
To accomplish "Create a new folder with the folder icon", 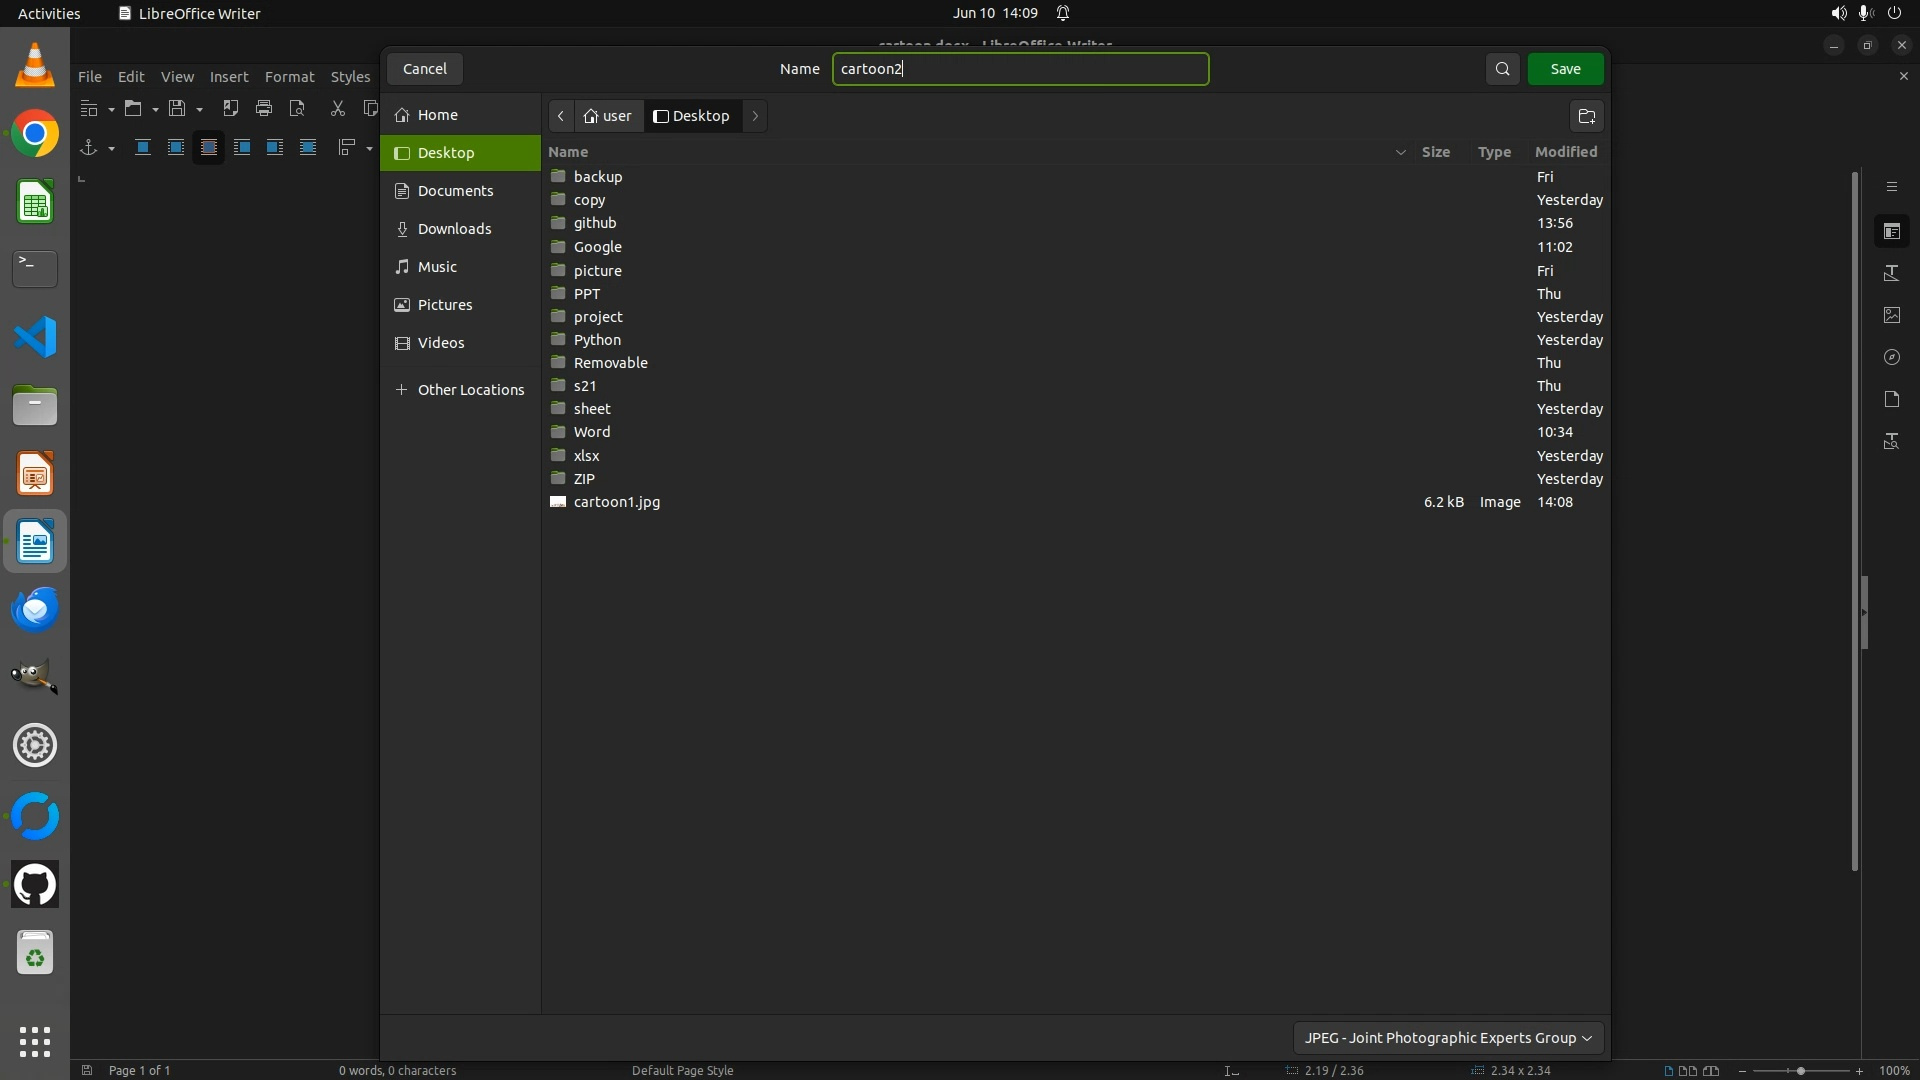I will pyautogui.click(x=1586, y=116).
